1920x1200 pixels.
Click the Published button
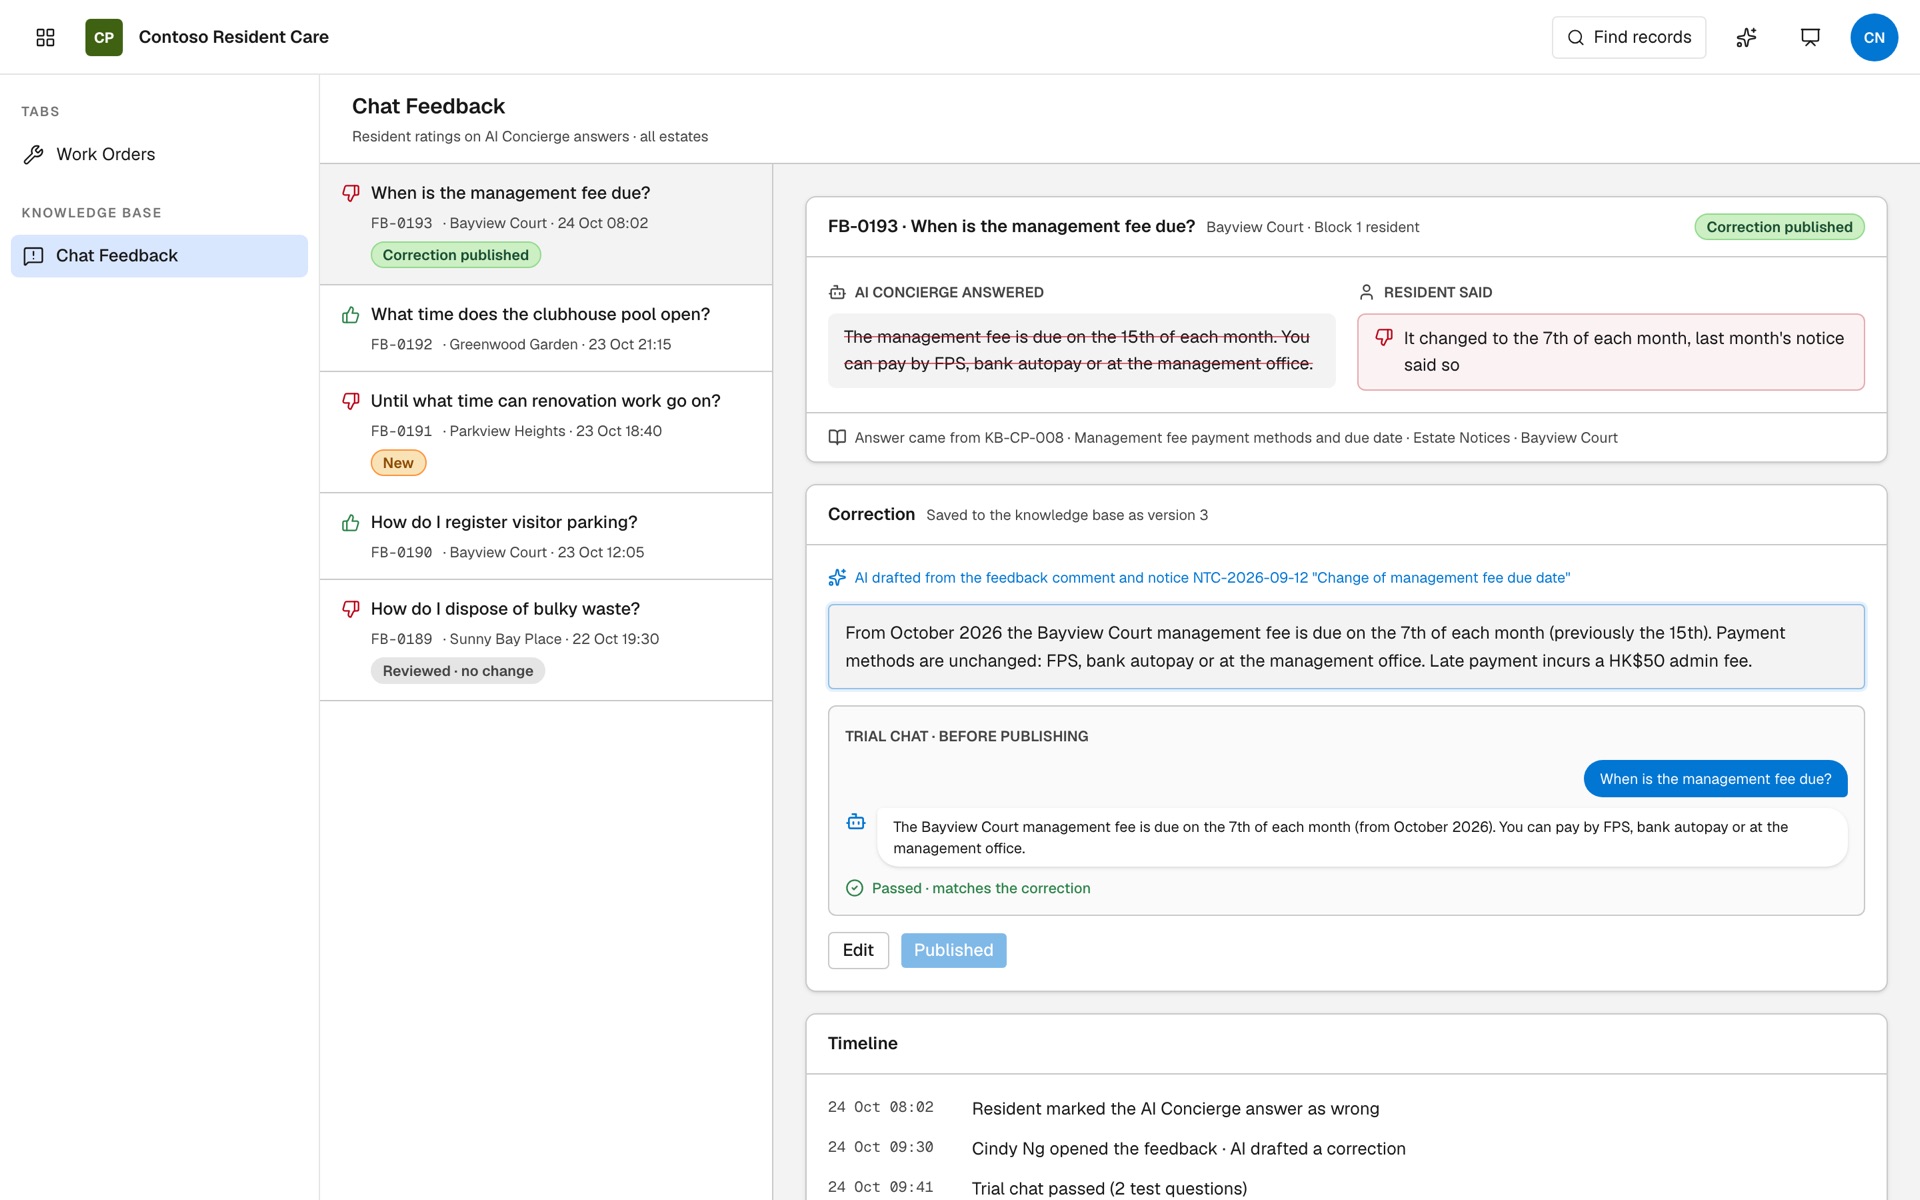[953, 950]
